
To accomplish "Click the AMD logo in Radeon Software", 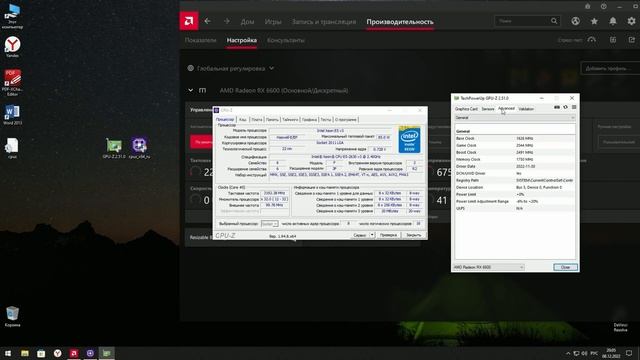I will click(189, 21).
